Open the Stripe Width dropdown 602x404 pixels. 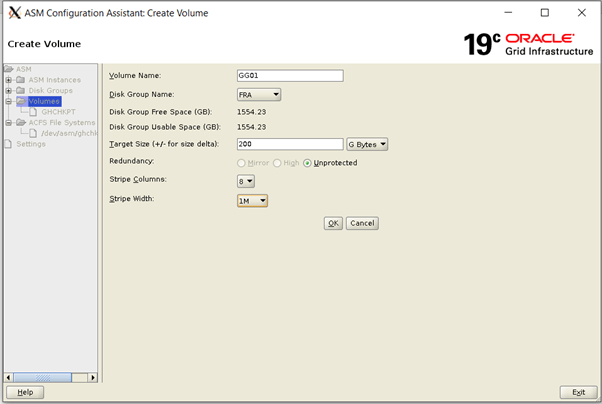[252, 201]
